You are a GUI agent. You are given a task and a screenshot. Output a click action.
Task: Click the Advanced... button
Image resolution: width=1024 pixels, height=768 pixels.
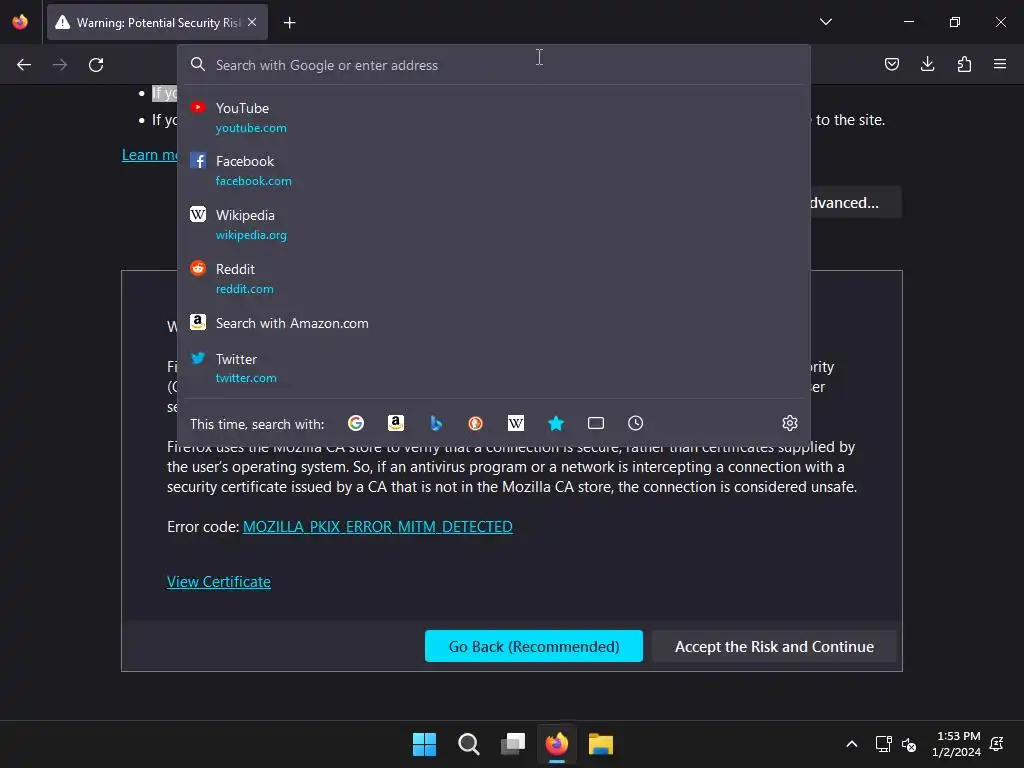[856, 202]
